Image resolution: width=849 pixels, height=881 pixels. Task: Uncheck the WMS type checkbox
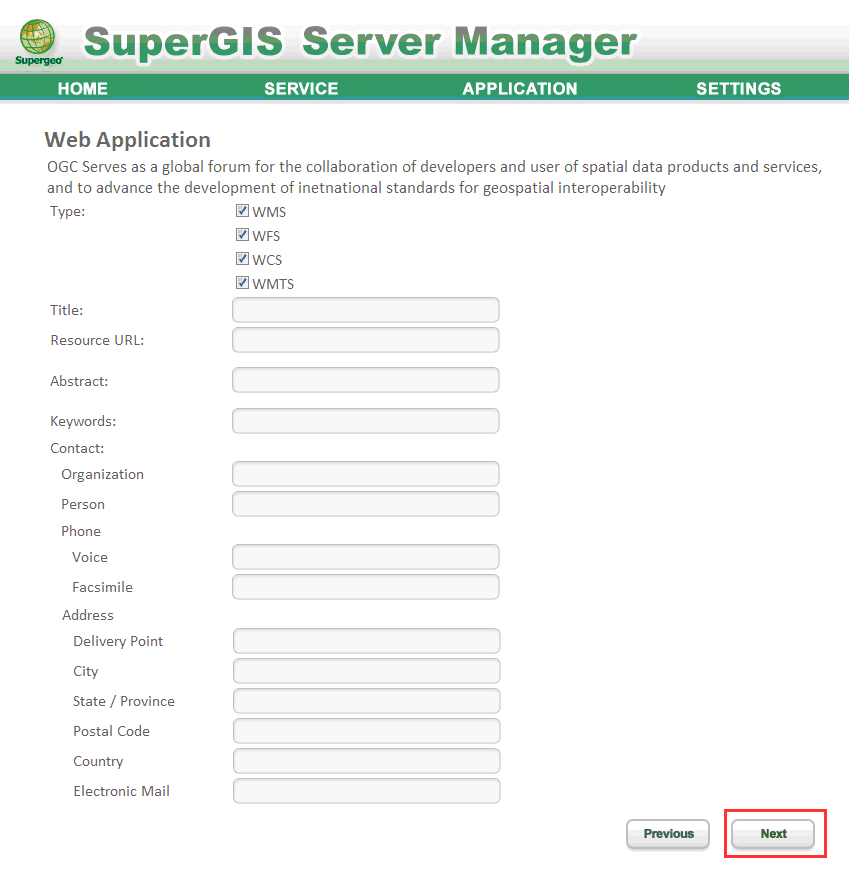(x=242, y=211)
